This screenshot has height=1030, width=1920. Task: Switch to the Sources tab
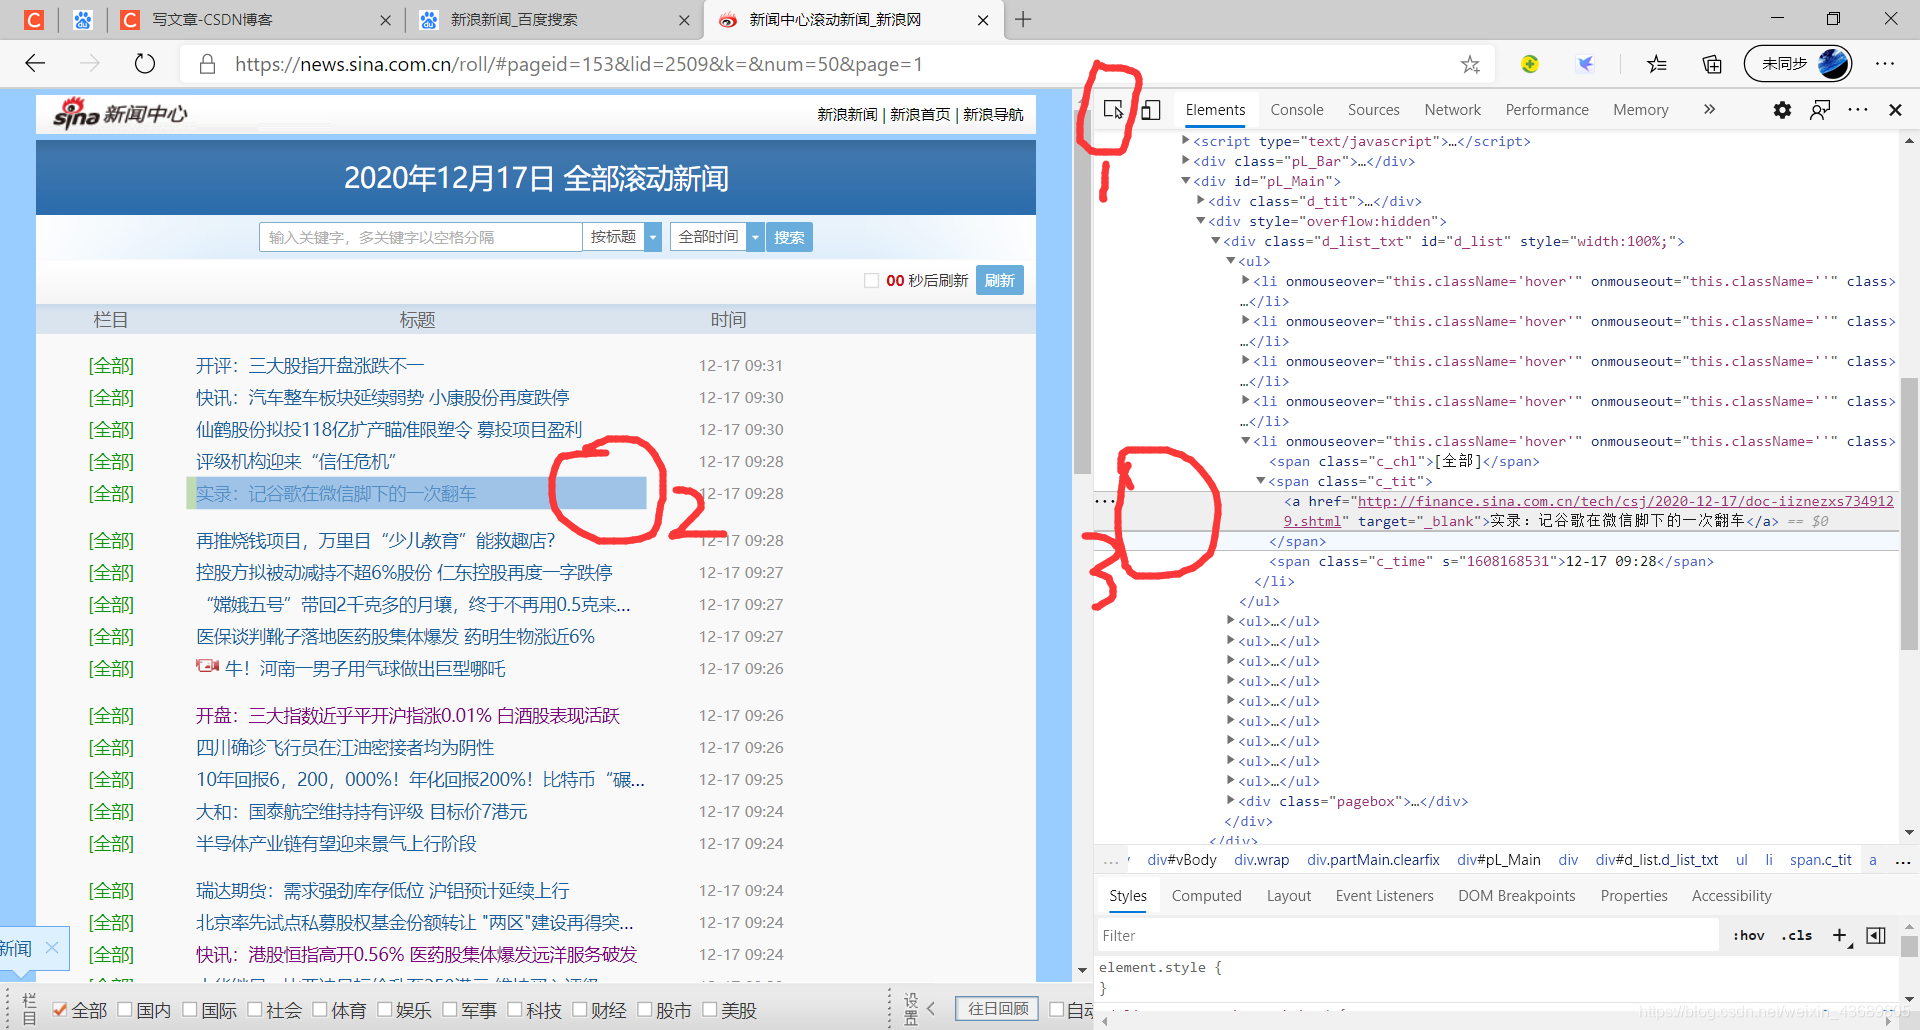(x=1374, y=110)
